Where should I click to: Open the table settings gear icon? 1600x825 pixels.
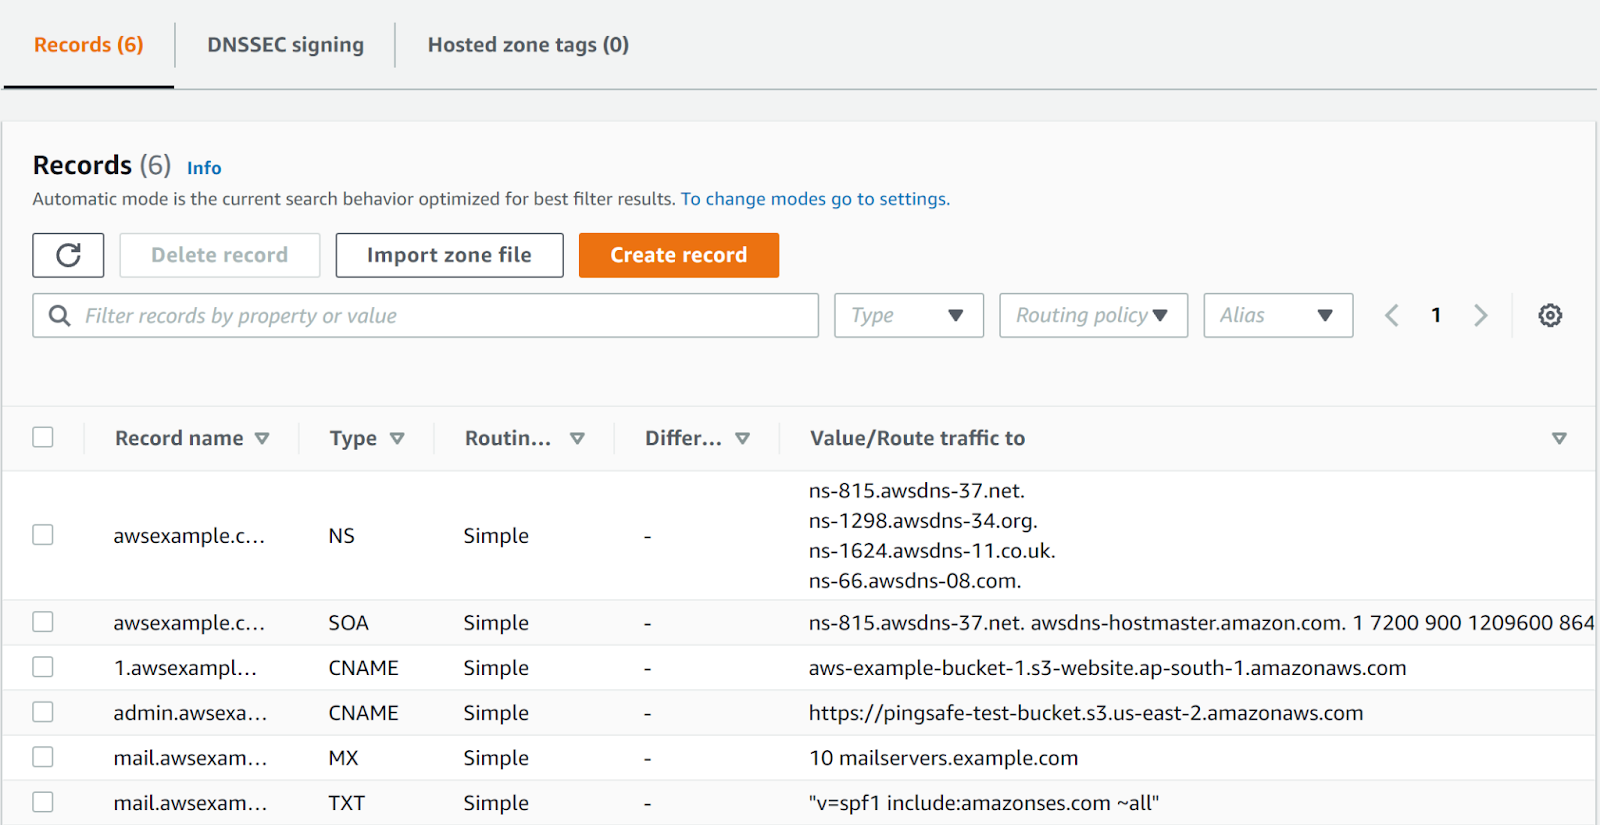(x=1550, y=316)
